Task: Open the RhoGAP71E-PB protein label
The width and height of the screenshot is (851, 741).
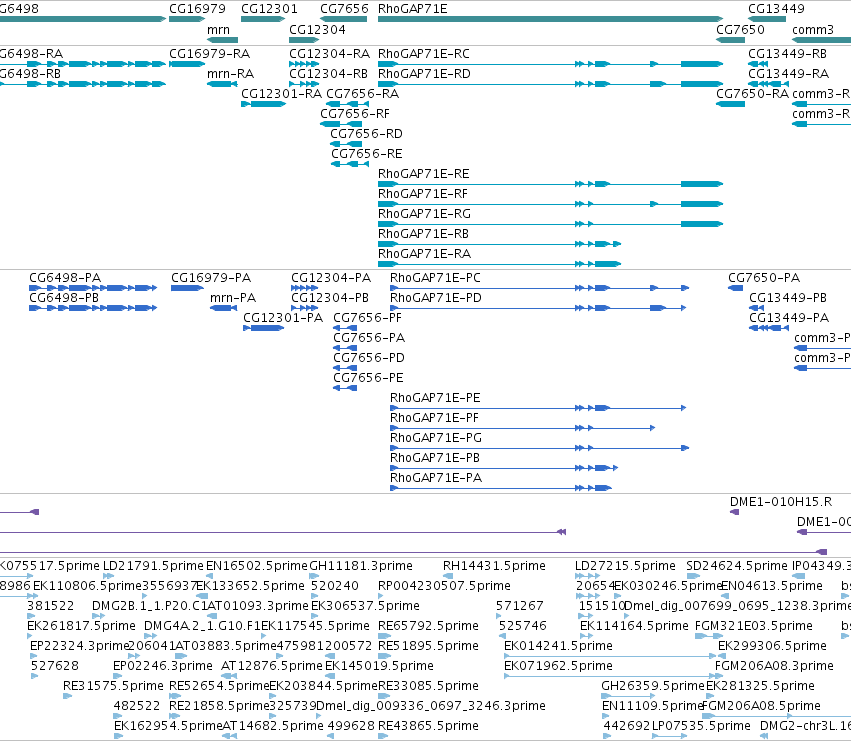Action: tap(435, 459)
